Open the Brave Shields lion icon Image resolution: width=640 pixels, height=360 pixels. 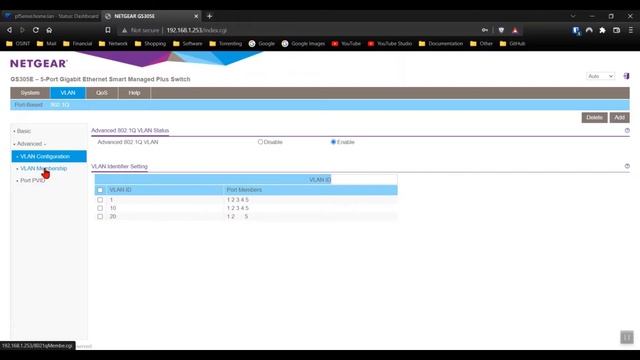coord(501,30)
